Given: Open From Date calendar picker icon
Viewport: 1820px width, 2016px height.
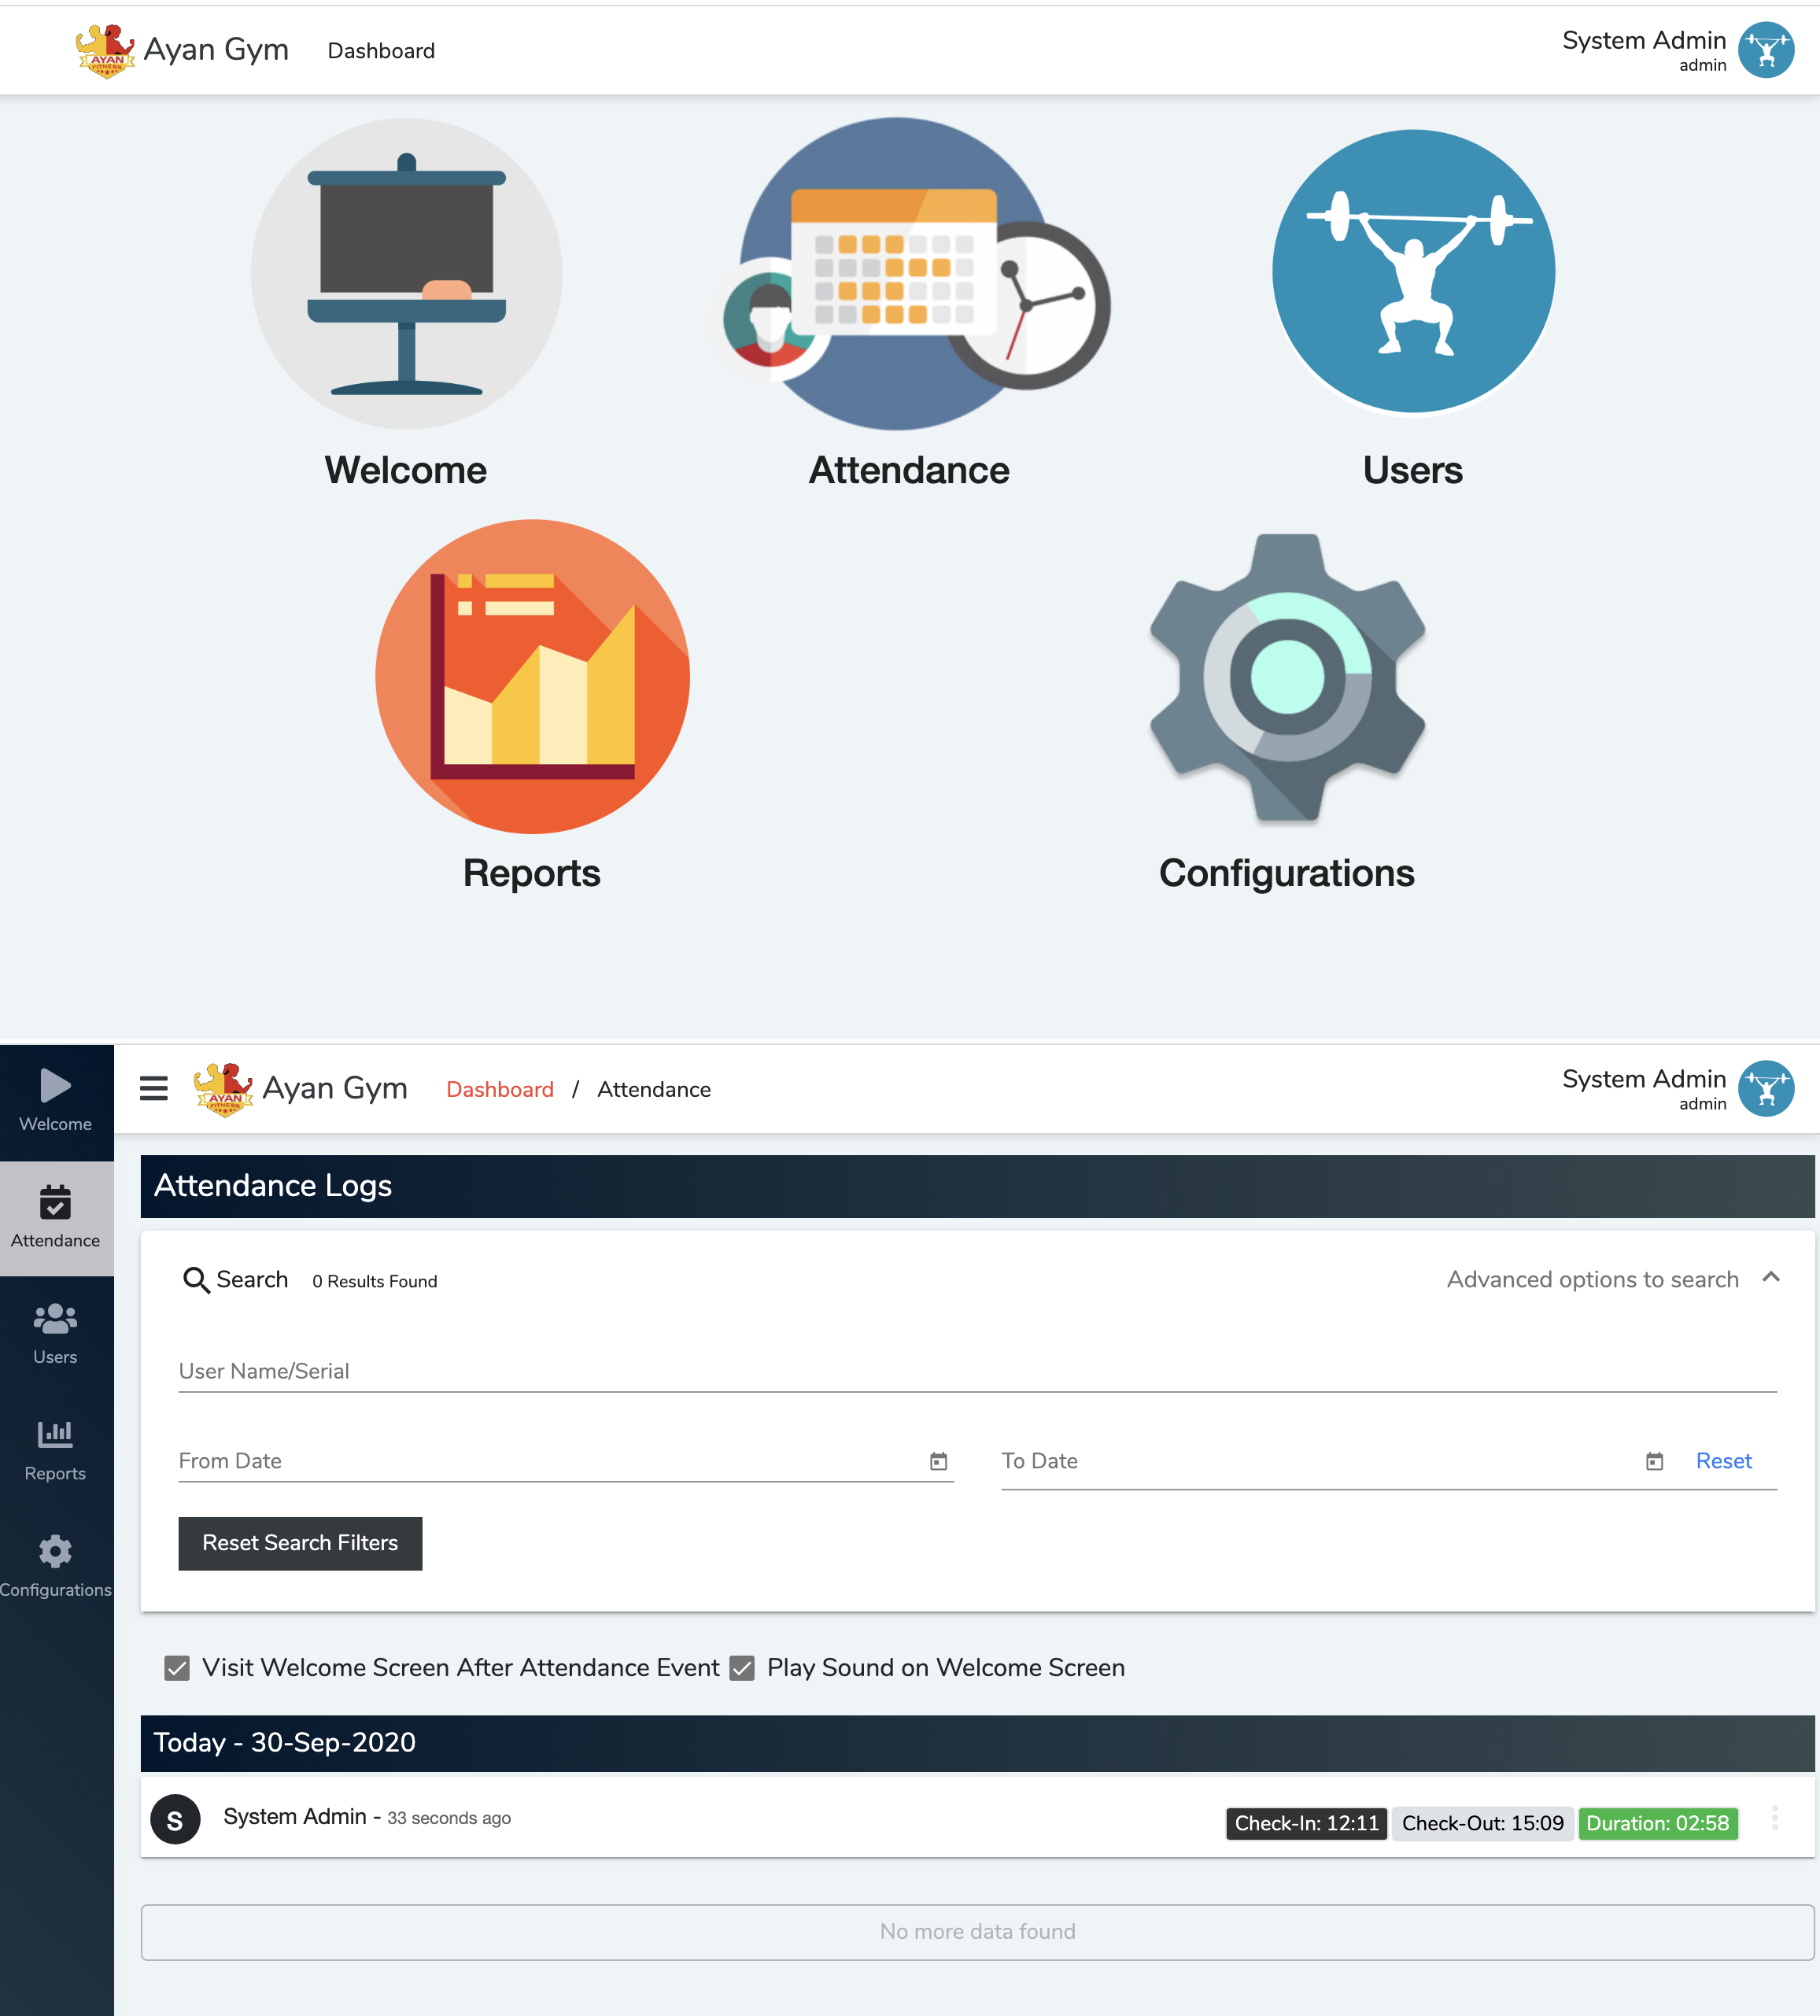Looking at the screenshot, I should click(x=938, y=1461).
